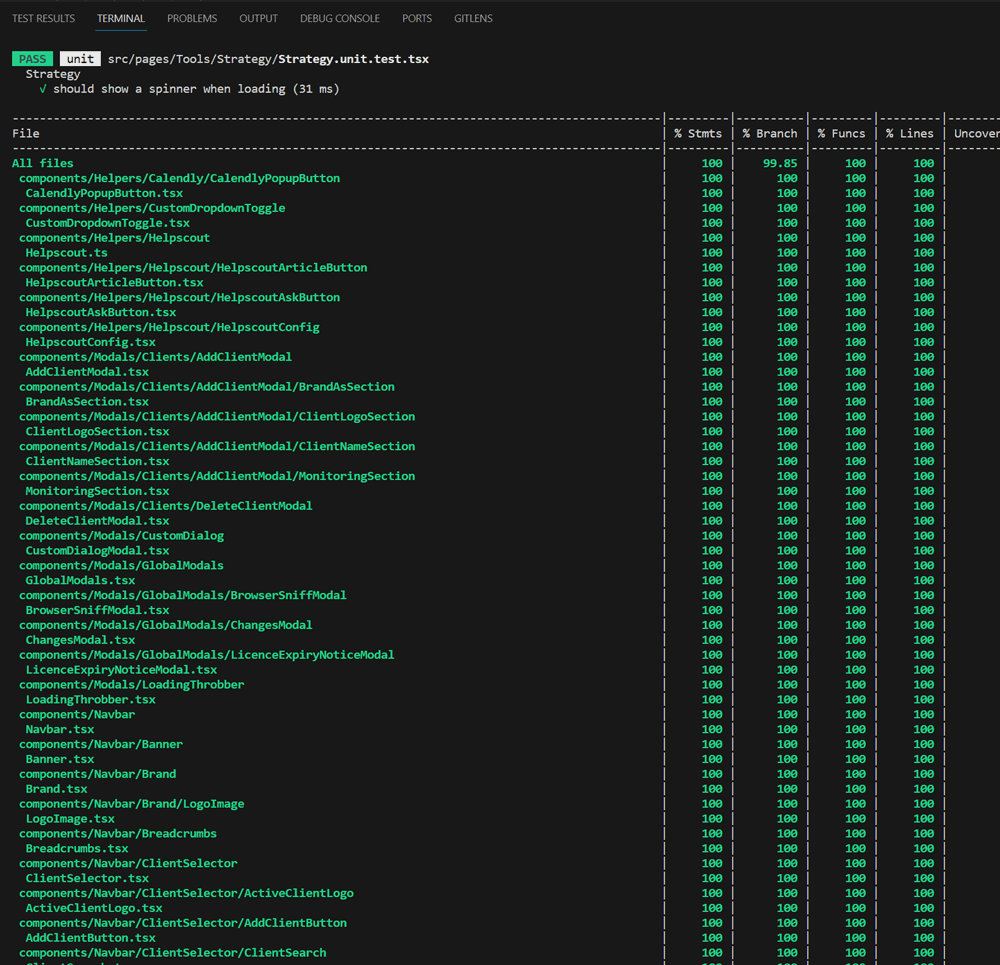Click components/Navbar/ClientSelector/ClientSearch directory row
Viewport: 1000px width, 965px height.
[173, 953]
